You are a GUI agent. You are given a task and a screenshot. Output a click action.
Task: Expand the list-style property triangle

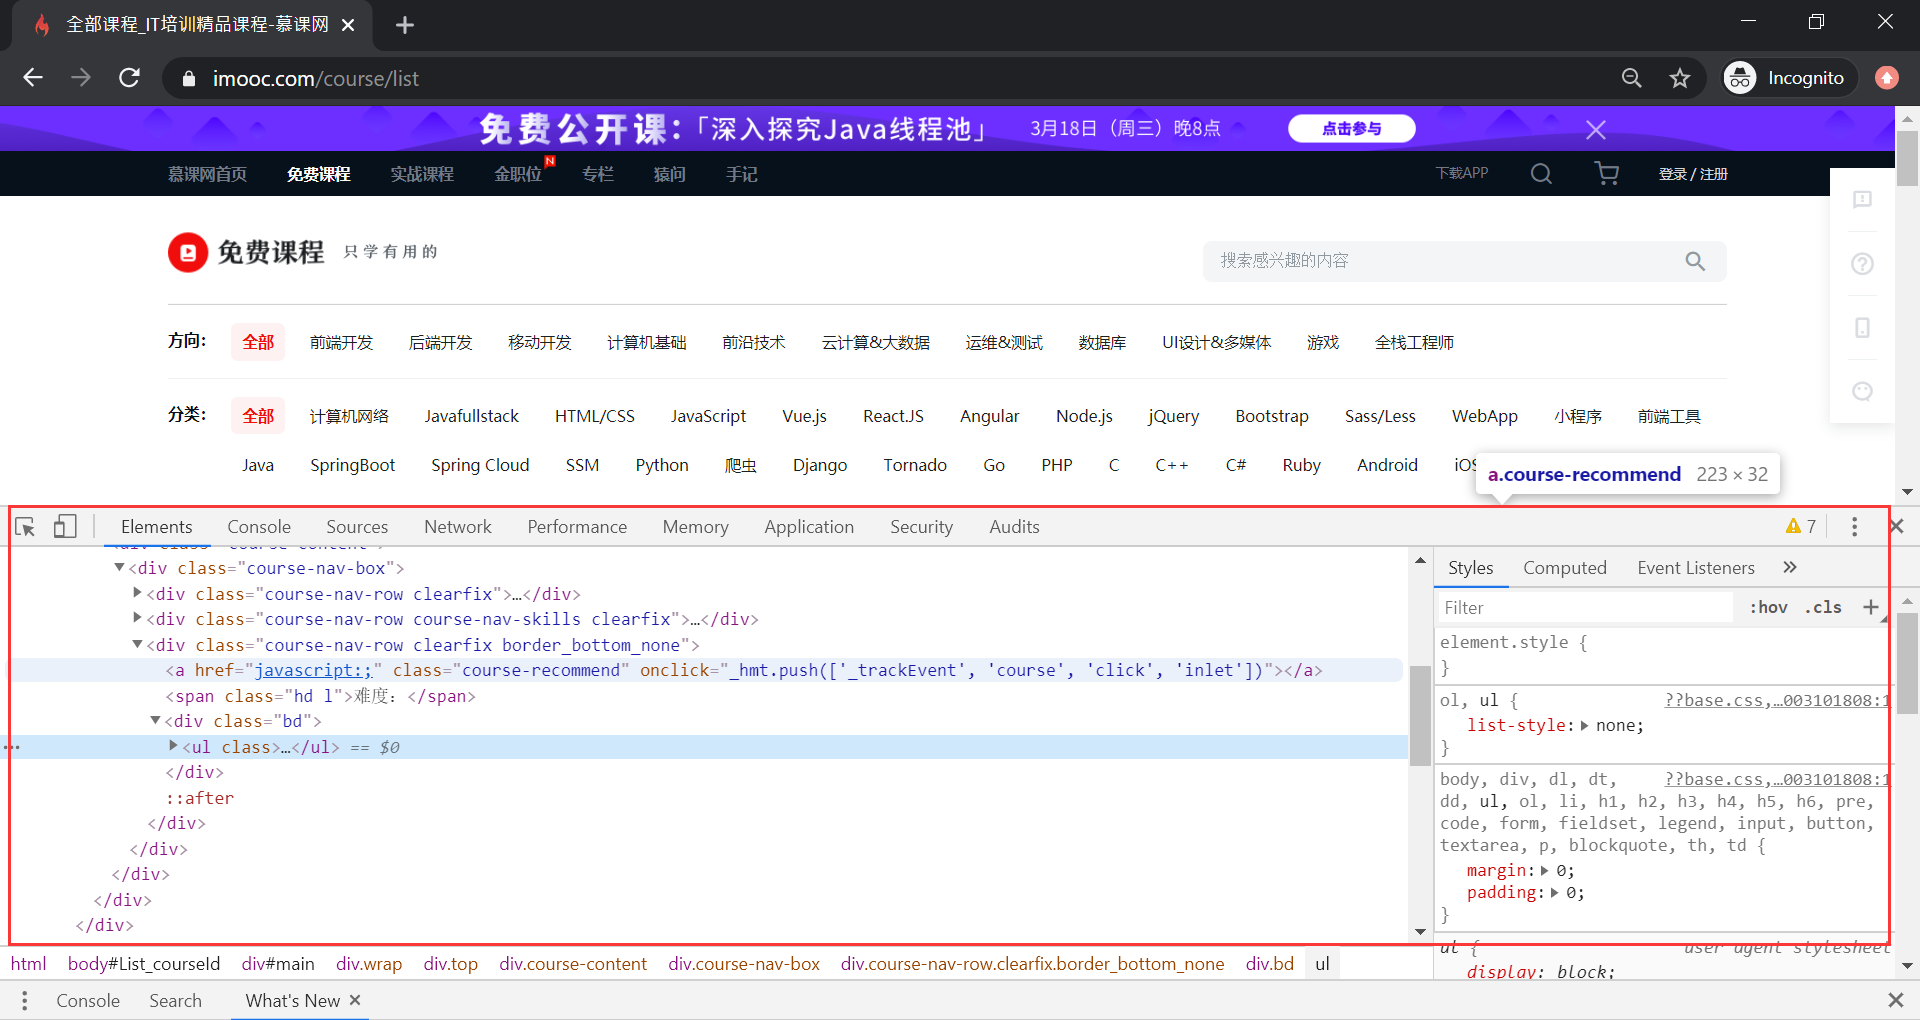click(1584, 726)
